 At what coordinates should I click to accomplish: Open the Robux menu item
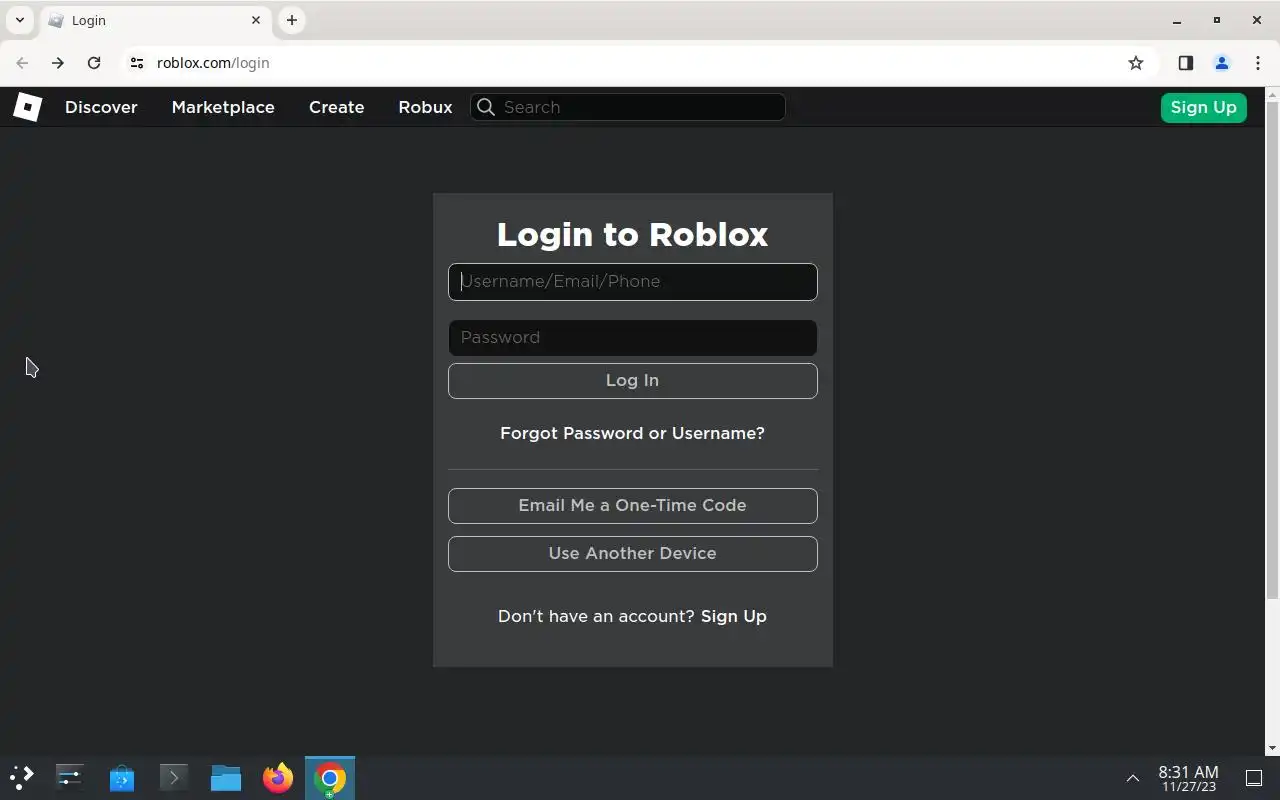425,107
